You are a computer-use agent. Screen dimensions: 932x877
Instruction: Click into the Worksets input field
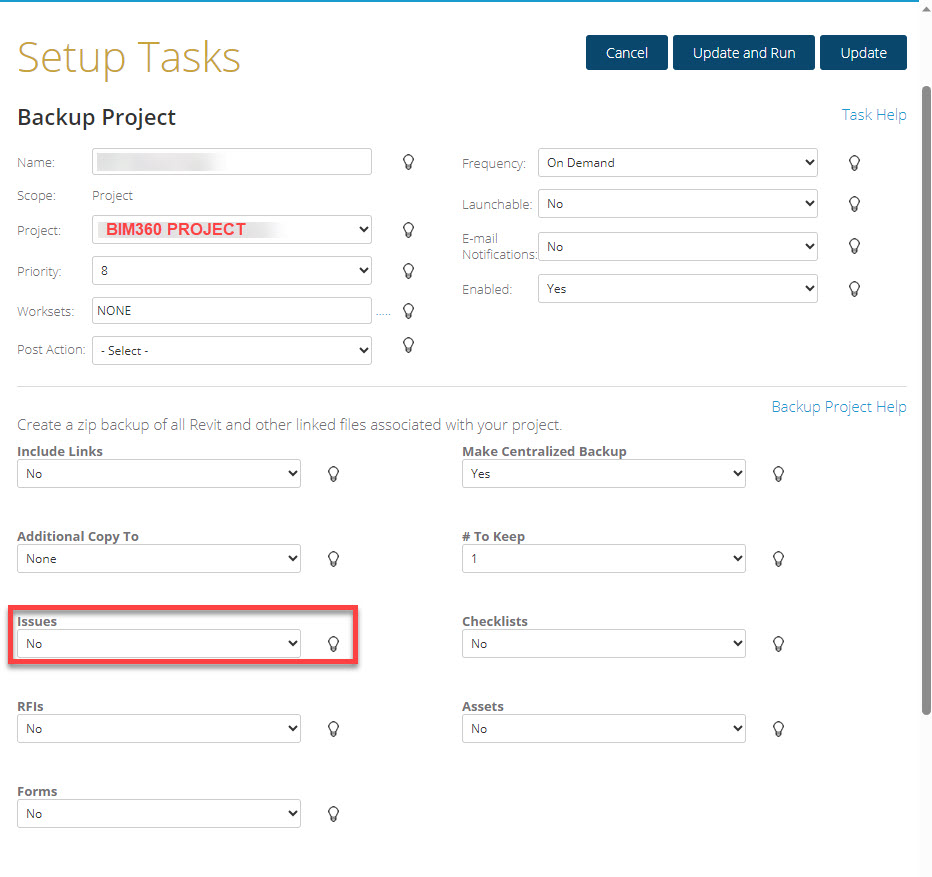pyautogui.click(x=231, y=311)
